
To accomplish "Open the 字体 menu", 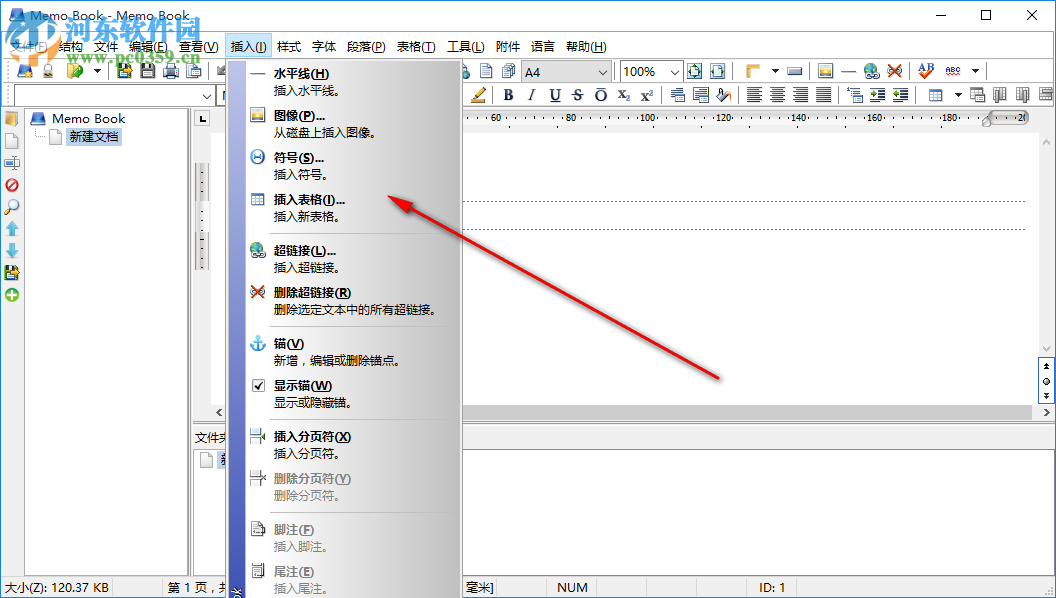I will click(x=324, y=46).
